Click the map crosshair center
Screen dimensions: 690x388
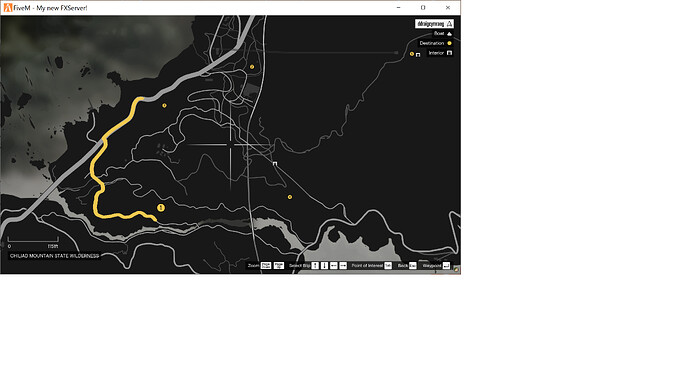(x=231, y=144)
